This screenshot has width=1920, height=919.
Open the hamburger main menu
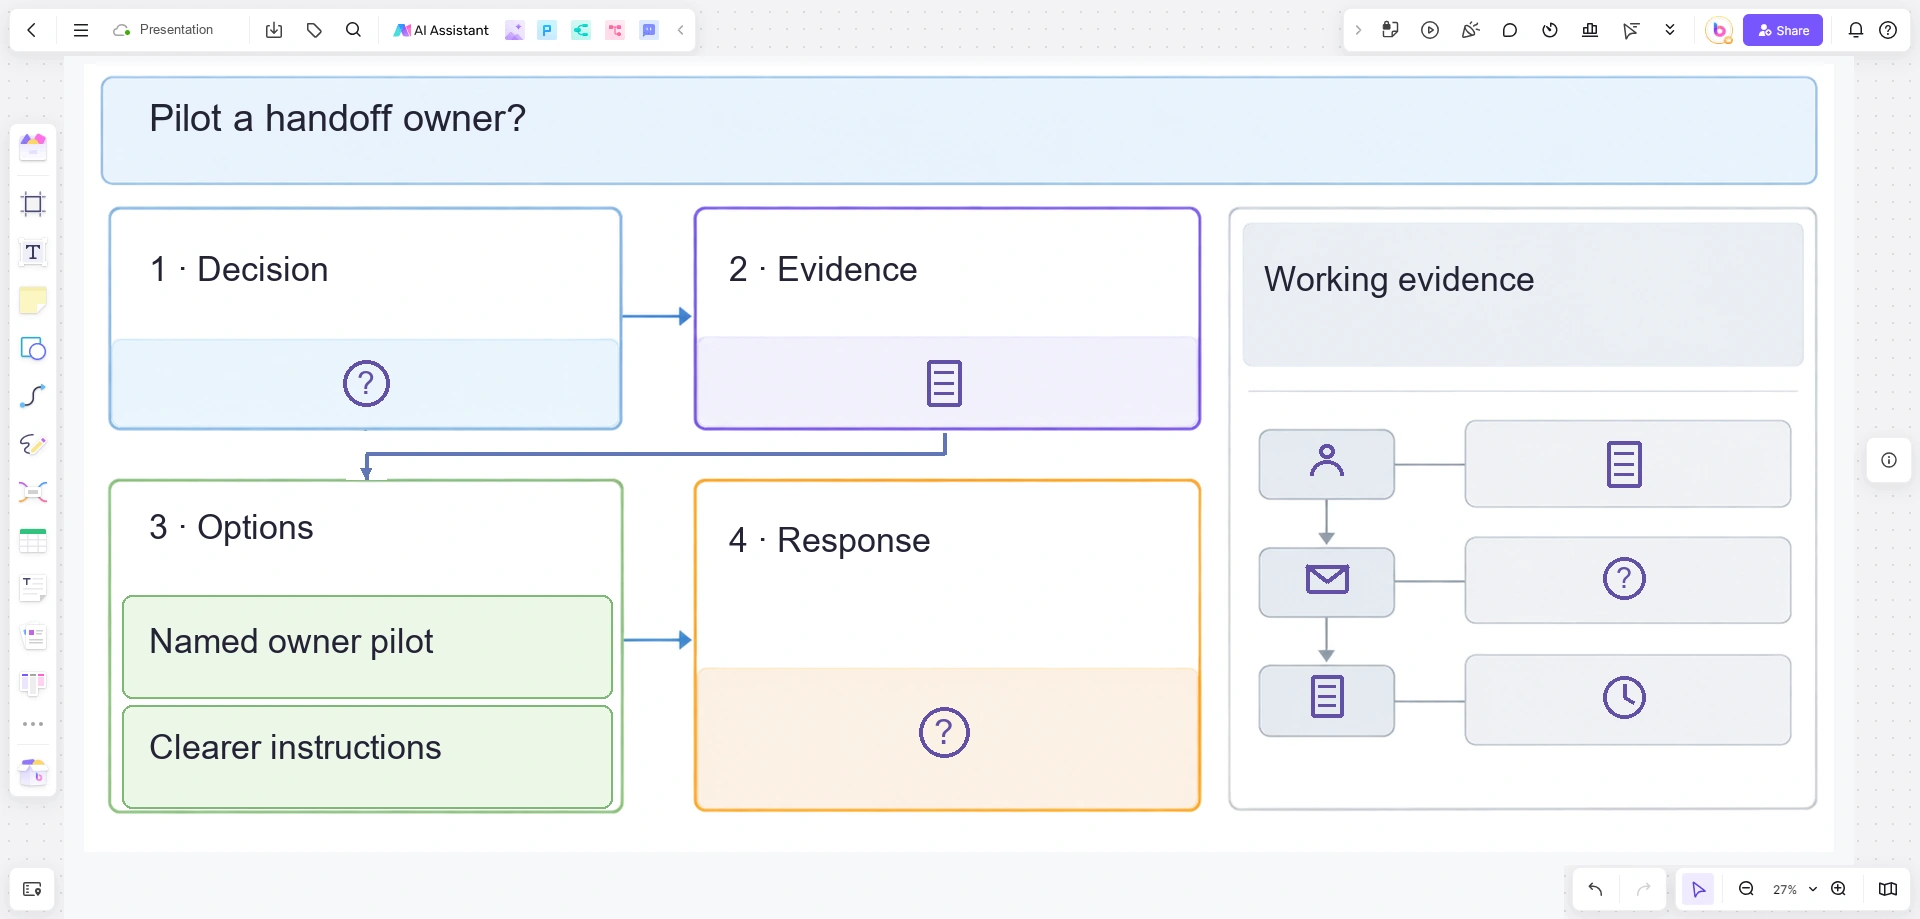(x=81, y=30)
